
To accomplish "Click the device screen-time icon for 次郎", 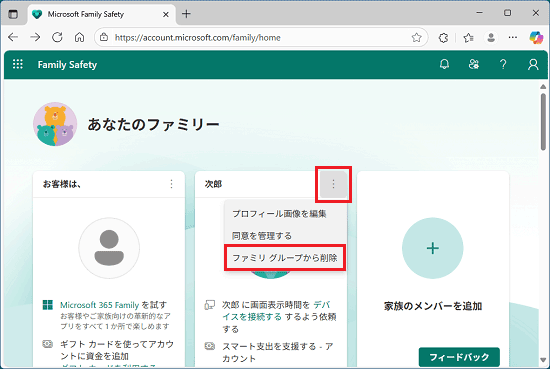I will click(x=210, y=305).
